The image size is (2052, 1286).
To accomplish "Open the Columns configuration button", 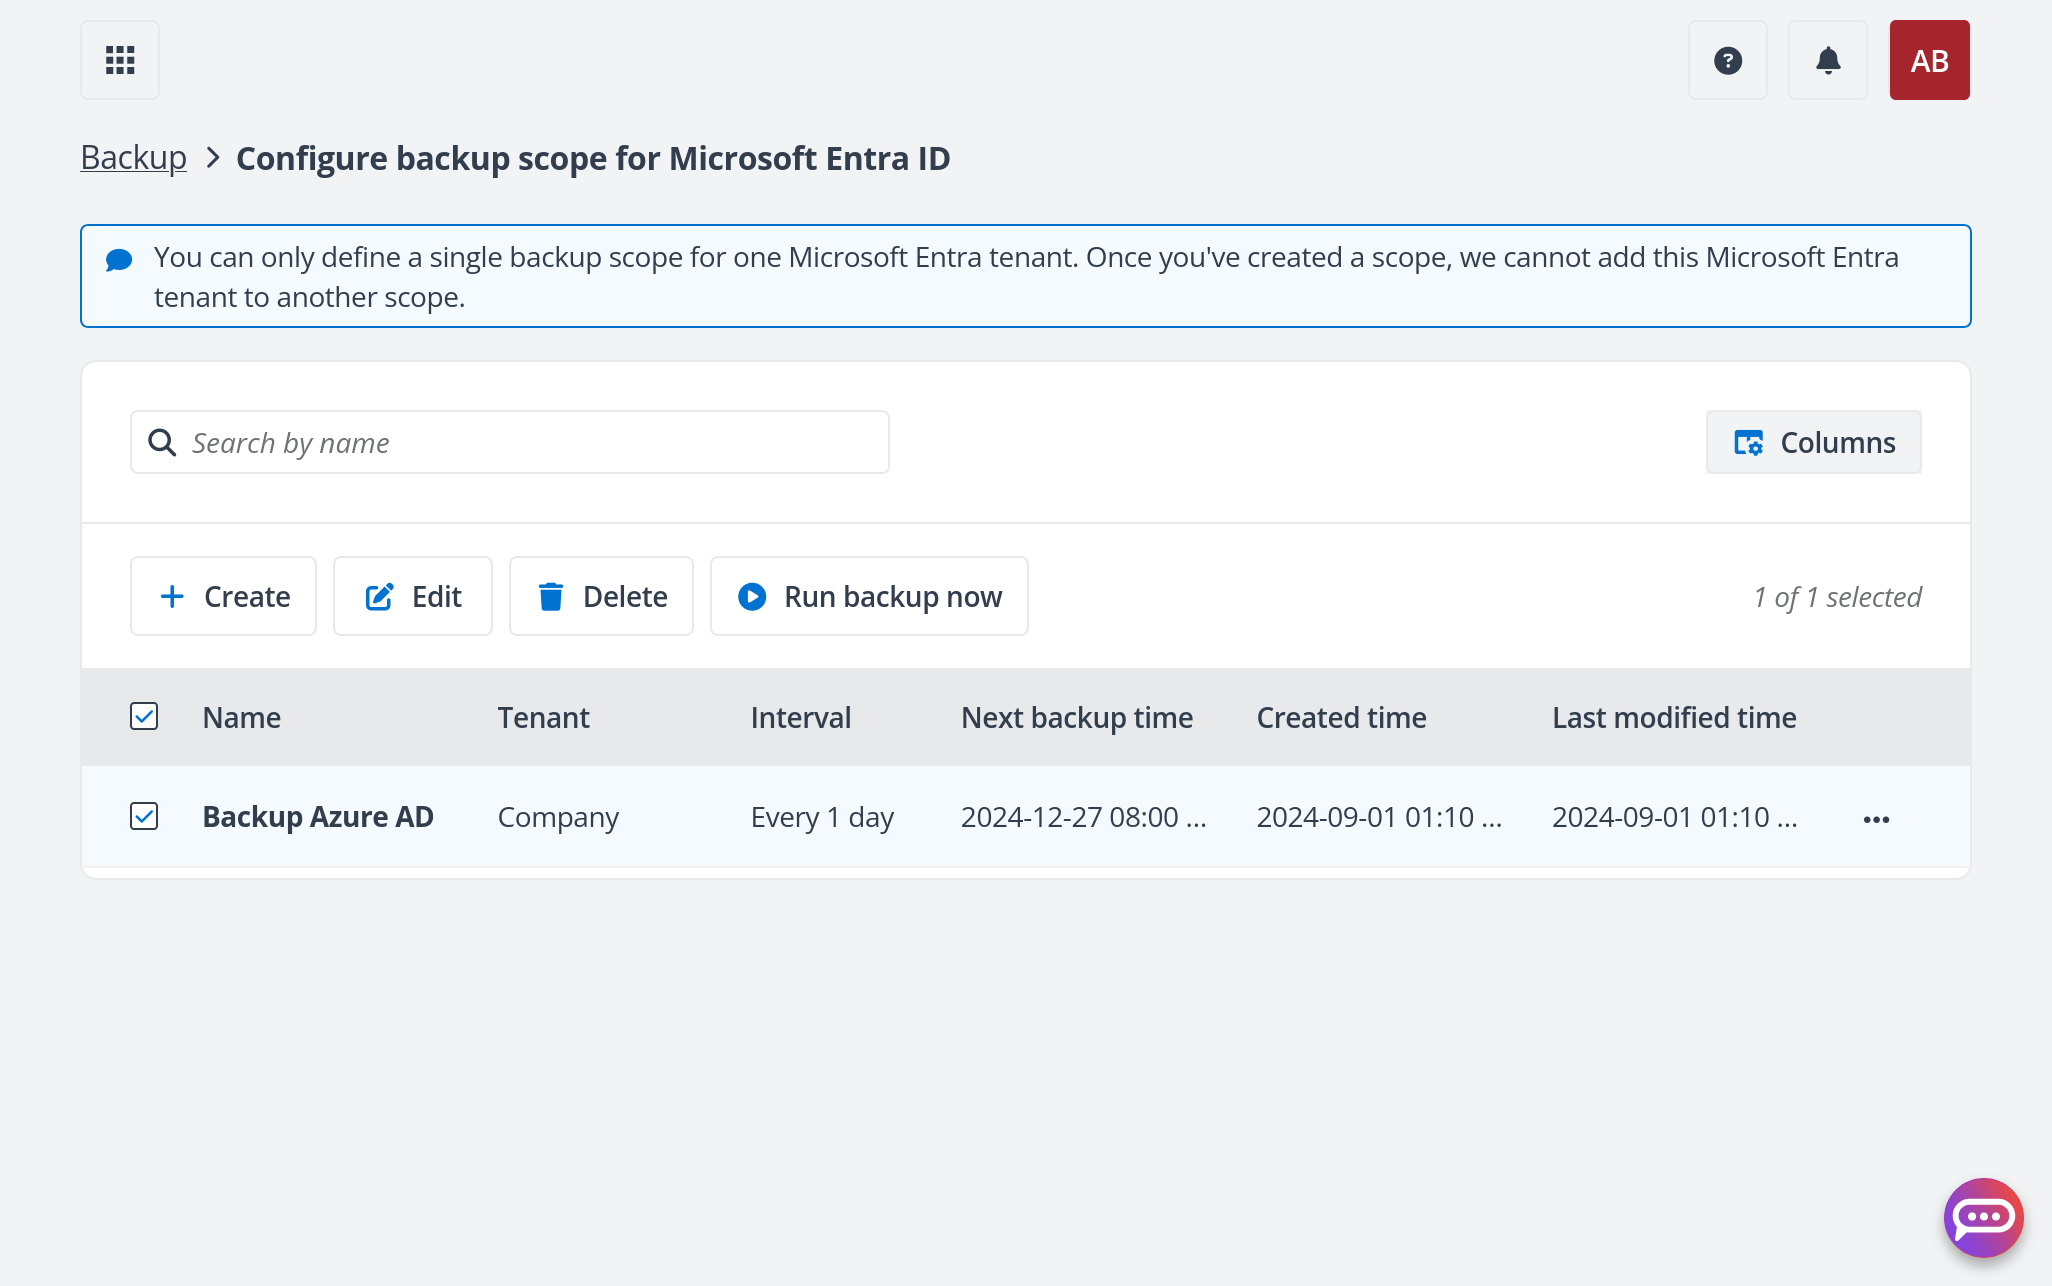I will pyautogui.click(x=1813, y=442).
